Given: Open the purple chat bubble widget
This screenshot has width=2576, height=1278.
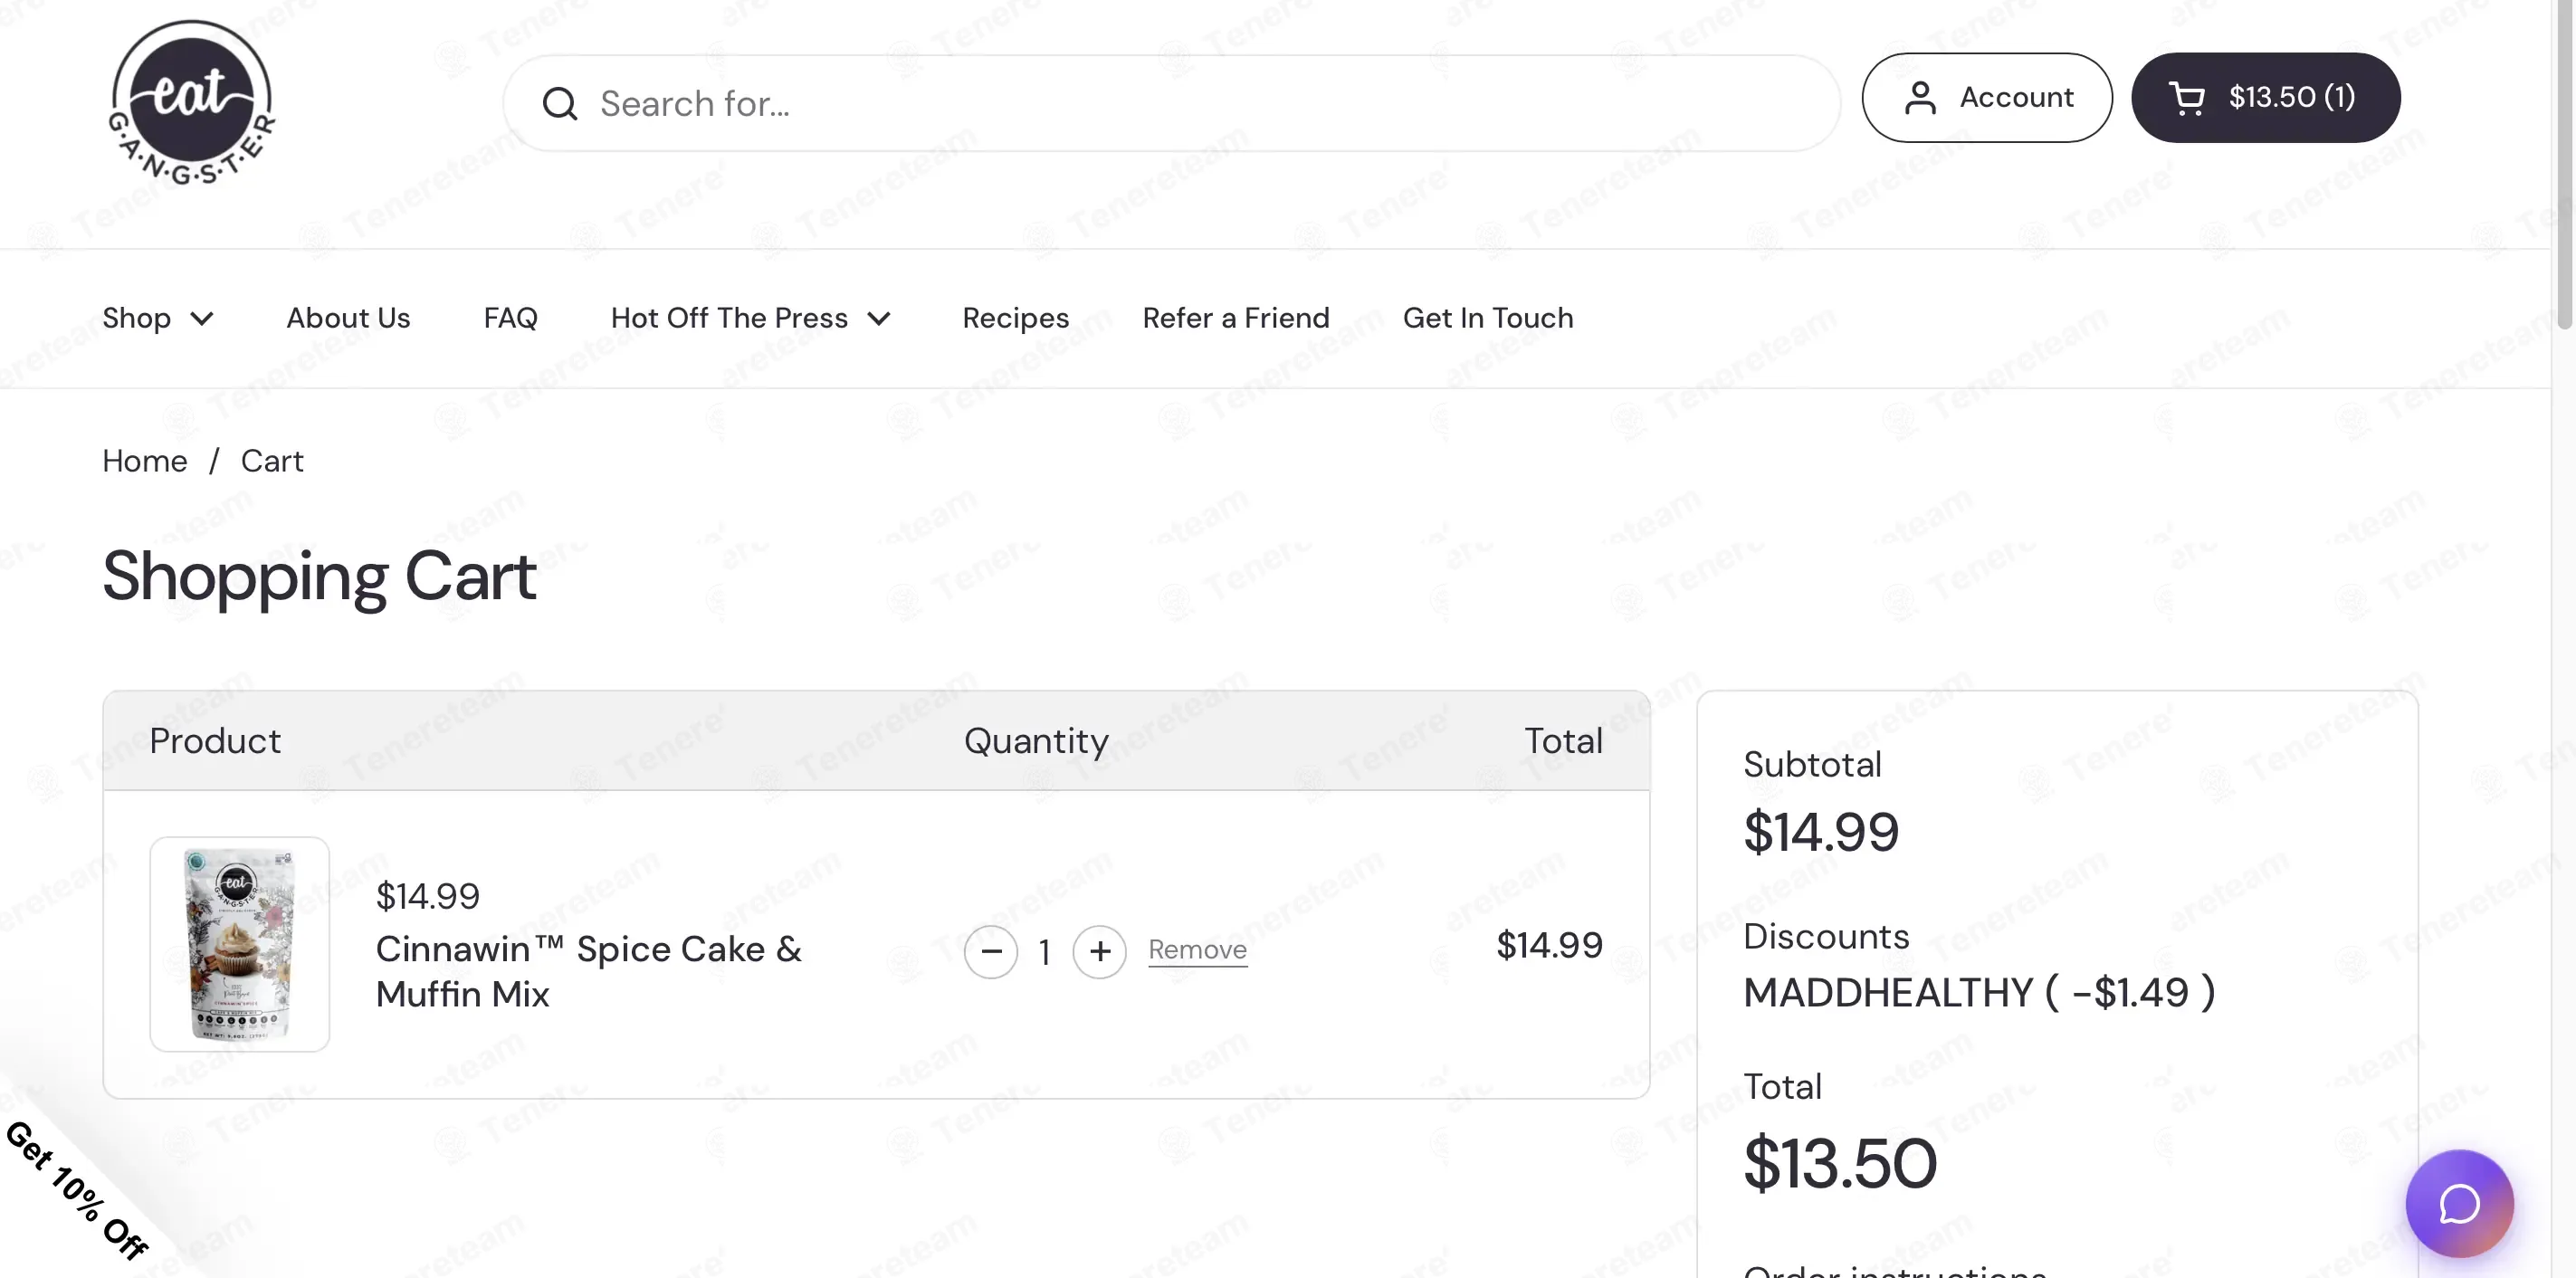Looking at the screenshot, I should tap(2459, 1203).
